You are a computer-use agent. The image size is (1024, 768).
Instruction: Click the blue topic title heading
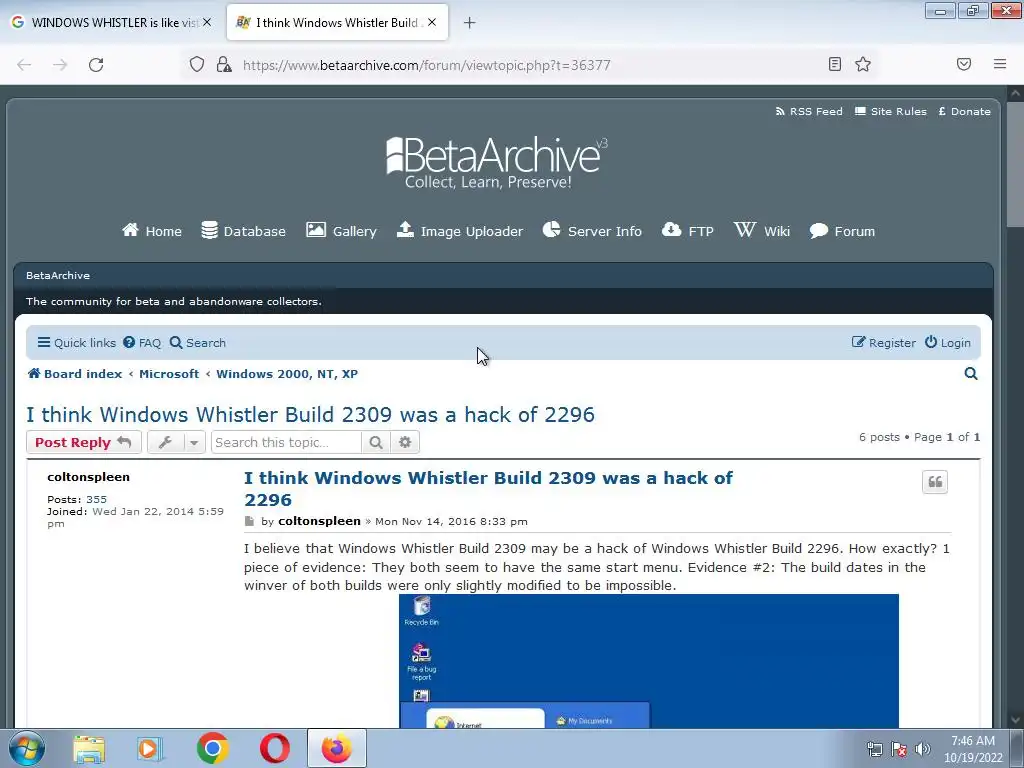point(310,415)
